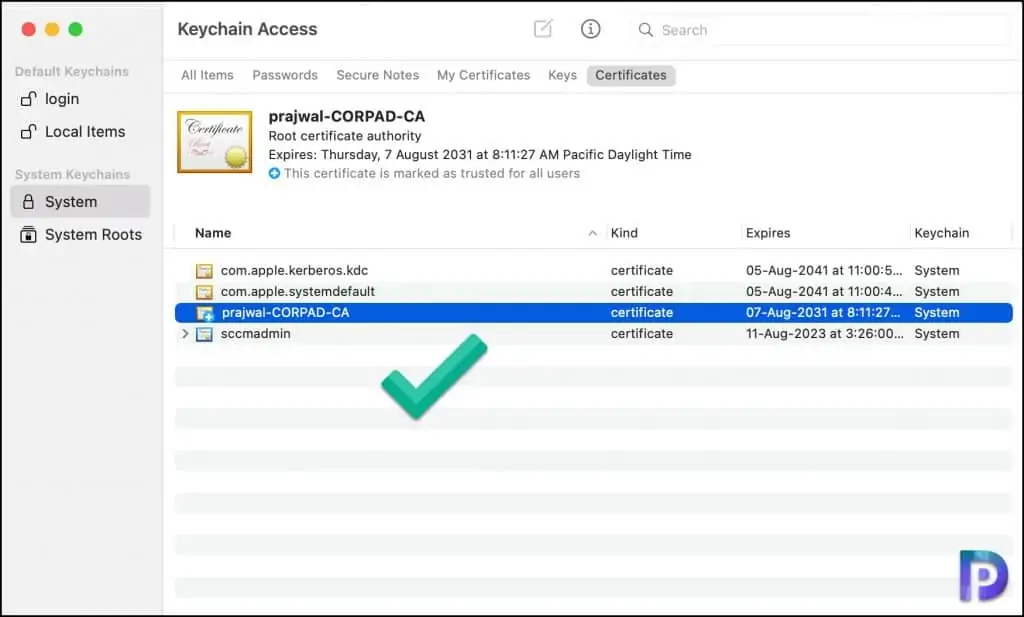Click the com.apple.kerberos.kdc certificate icon

(204, 271)
